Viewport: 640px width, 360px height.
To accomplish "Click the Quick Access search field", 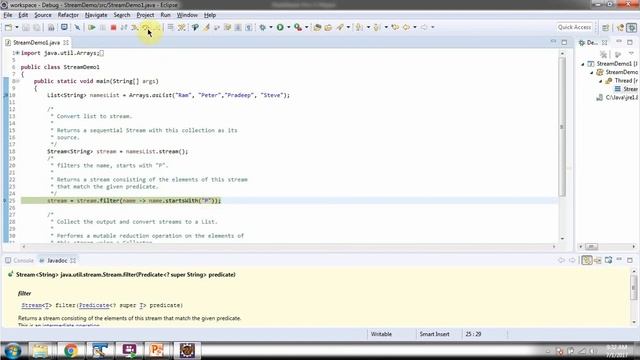I will point(574,27).
